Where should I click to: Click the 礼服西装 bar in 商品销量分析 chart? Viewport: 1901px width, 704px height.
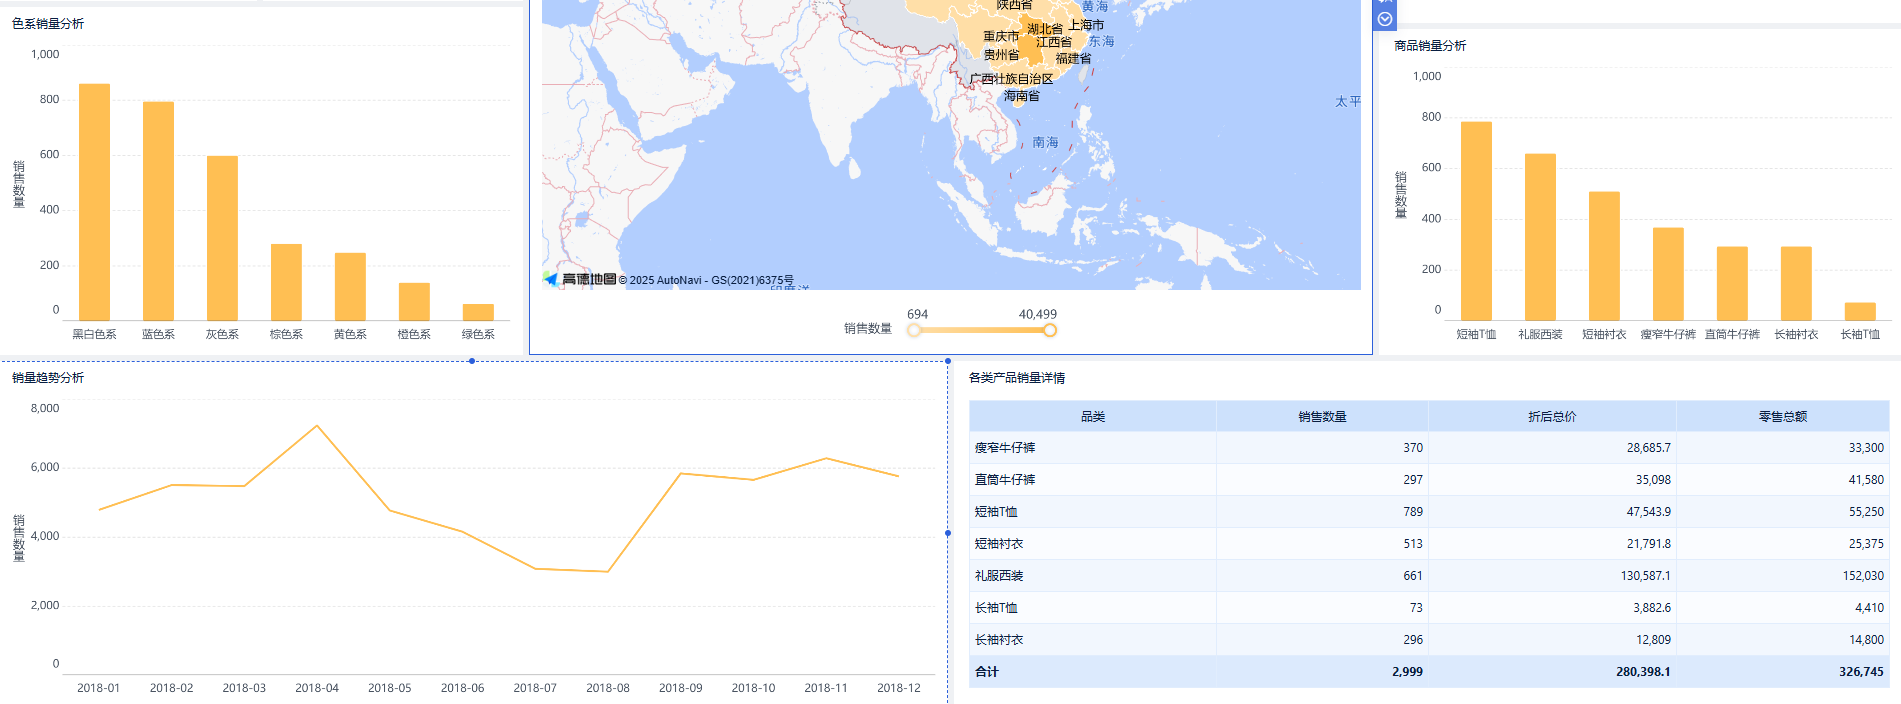pyautogui.click(x=1540, y=237)
